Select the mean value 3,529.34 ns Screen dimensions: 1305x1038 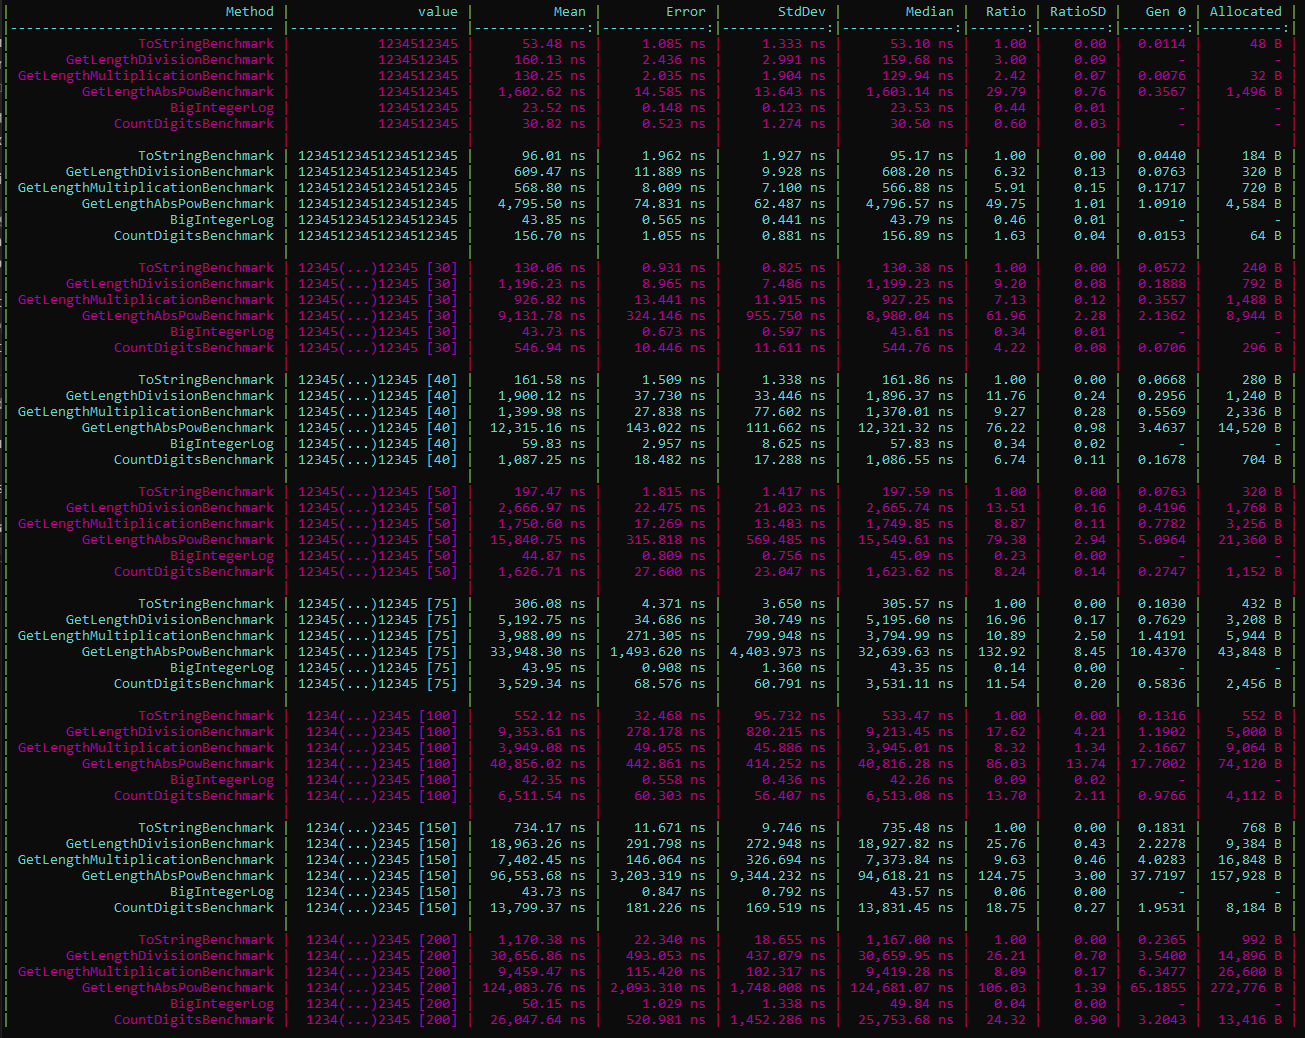click(542, 684)
